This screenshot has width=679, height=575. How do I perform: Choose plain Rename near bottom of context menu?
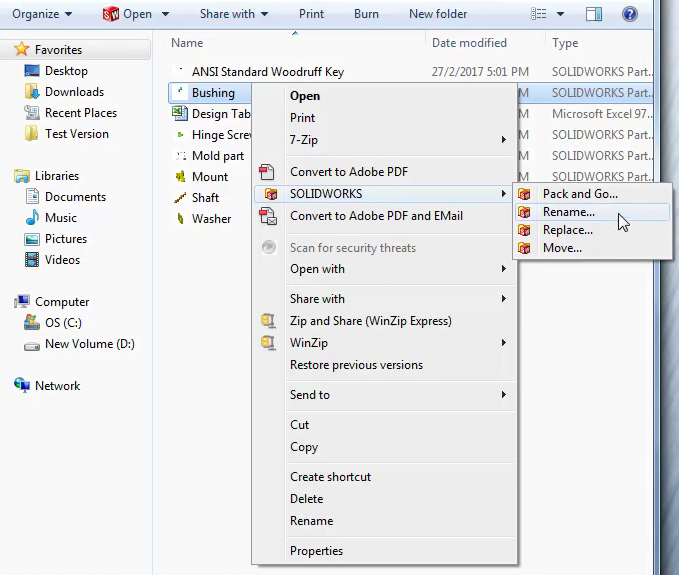pyautogui.click(x=312, y=521)
